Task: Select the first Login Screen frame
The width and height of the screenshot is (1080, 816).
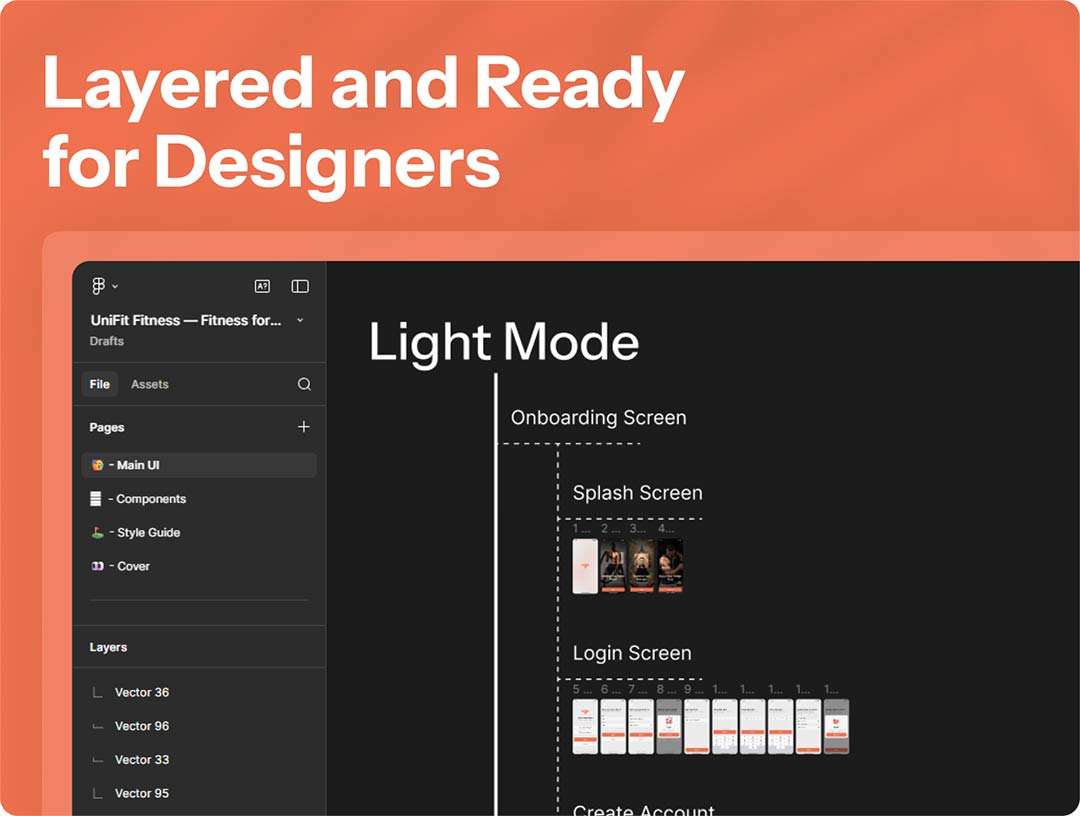Action: (x=585, y=726)
